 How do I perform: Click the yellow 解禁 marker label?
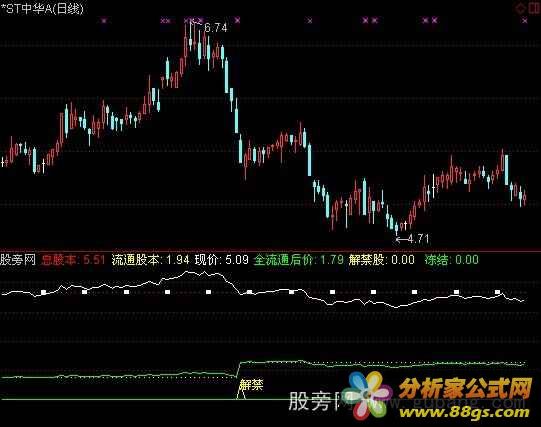click(x=251, y=384)
